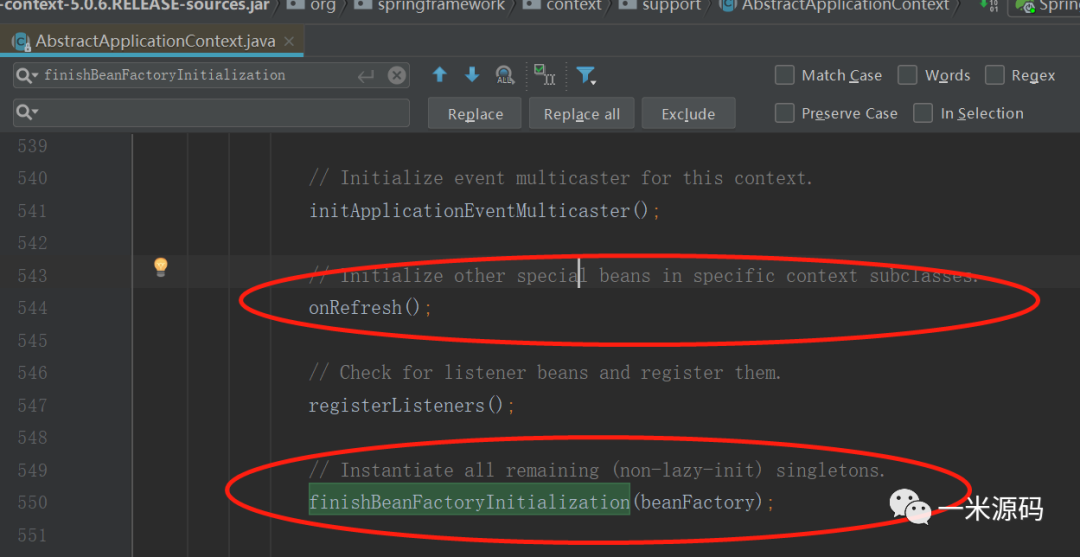Click line number 541 in gutter

click(32, 211)
